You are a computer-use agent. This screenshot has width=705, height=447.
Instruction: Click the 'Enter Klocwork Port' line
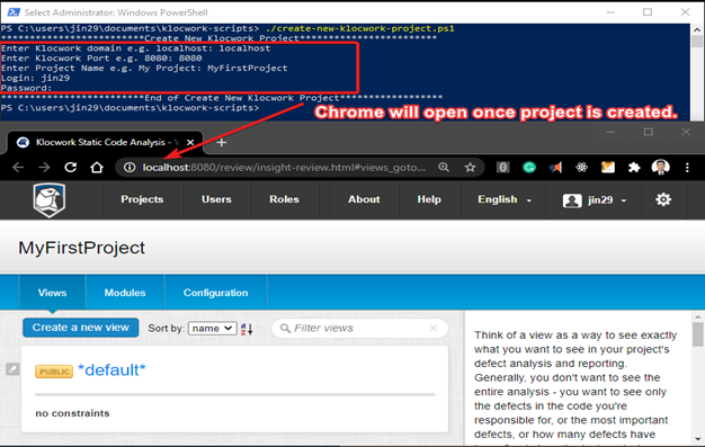101,58
